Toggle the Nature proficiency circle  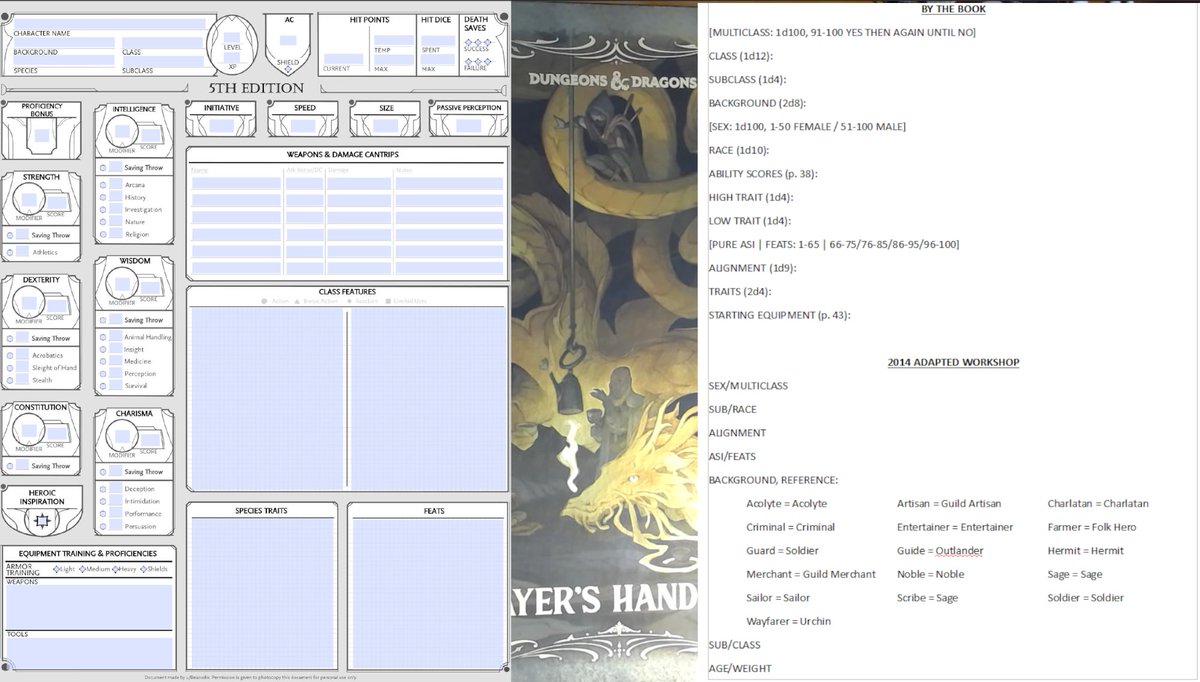click(x=104, y=221)
